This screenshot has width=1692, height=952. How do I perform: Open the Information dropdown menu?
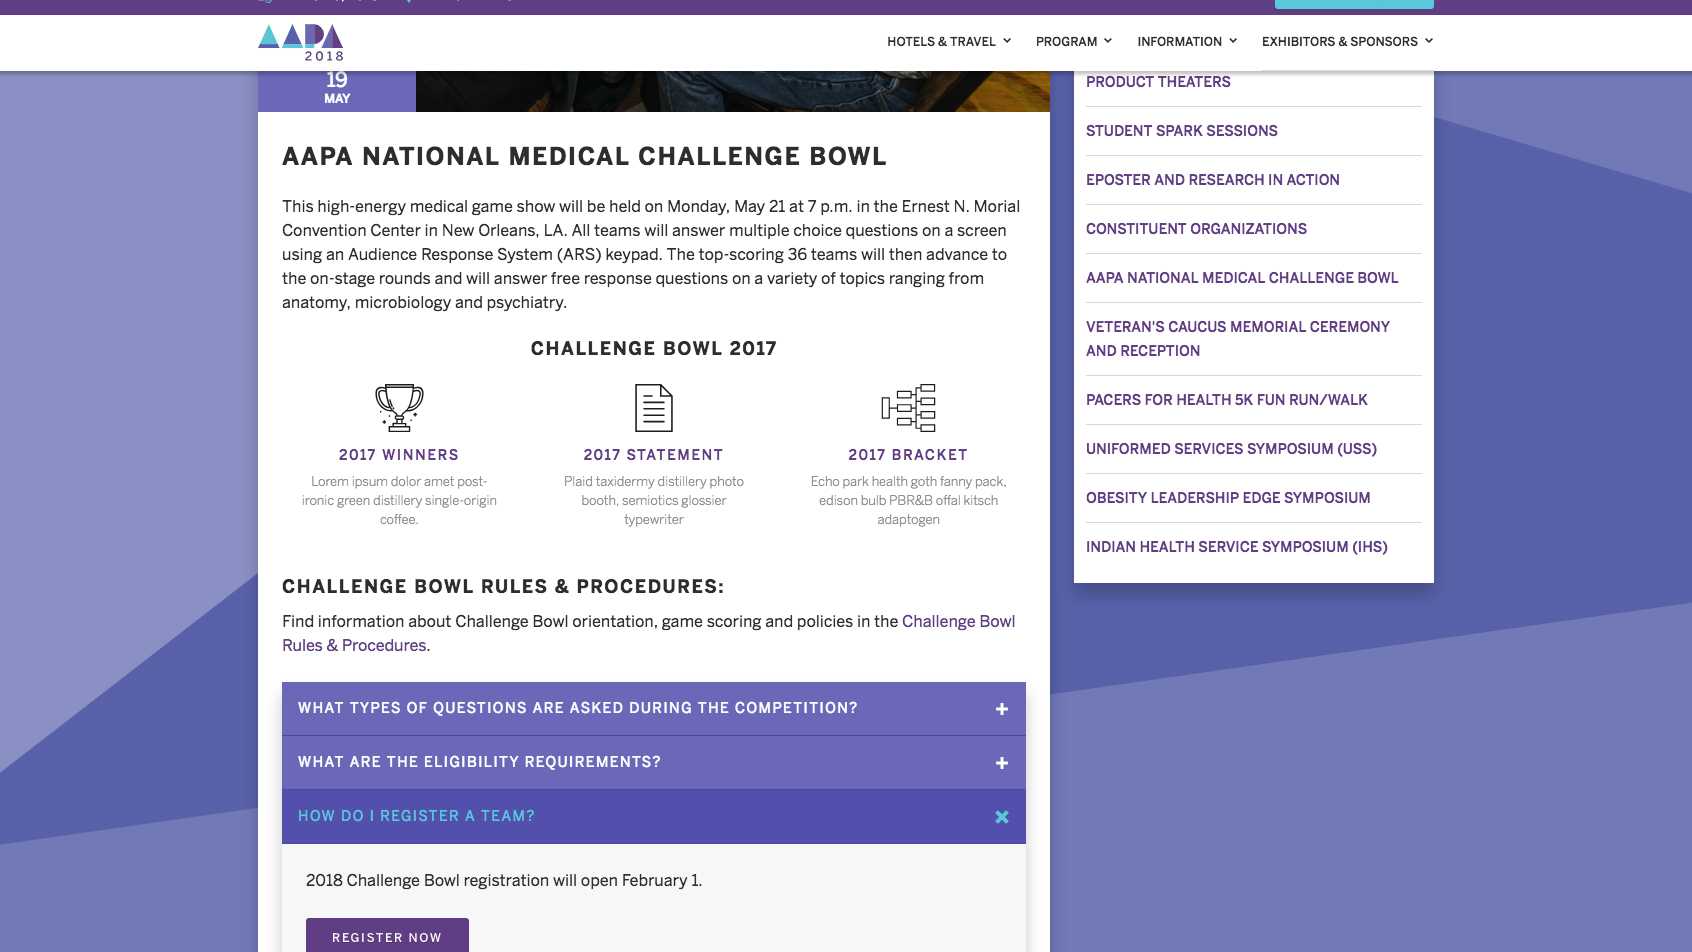point(1187,41)
